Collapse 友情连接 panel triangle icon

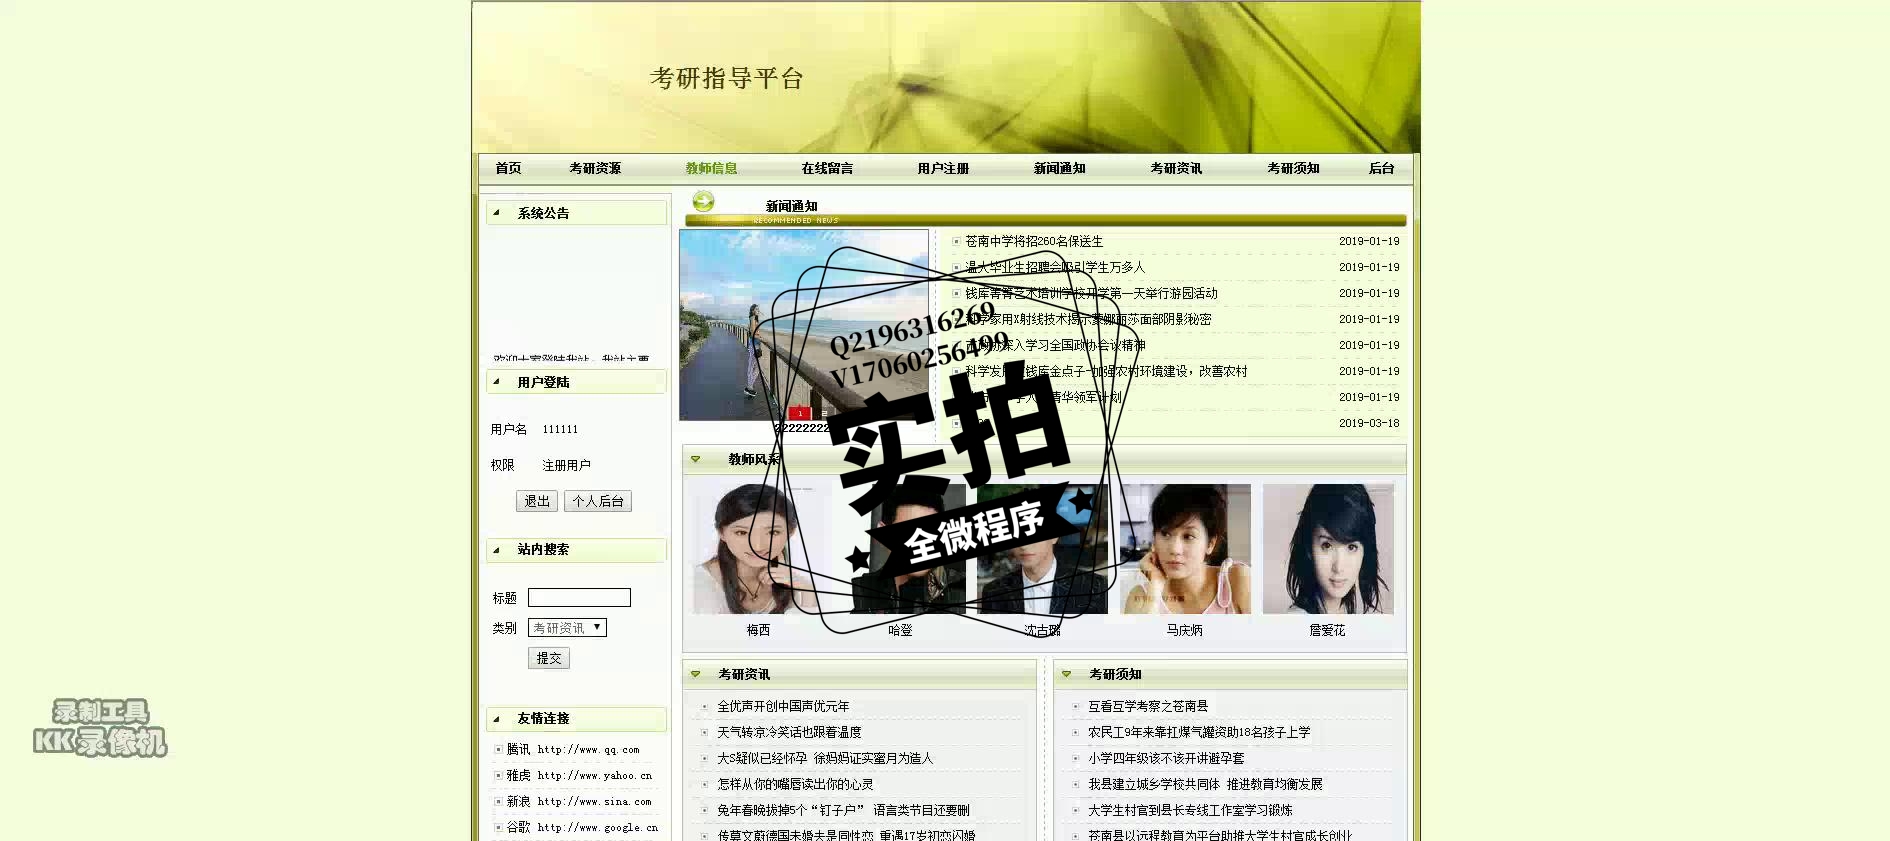(496, 718)
